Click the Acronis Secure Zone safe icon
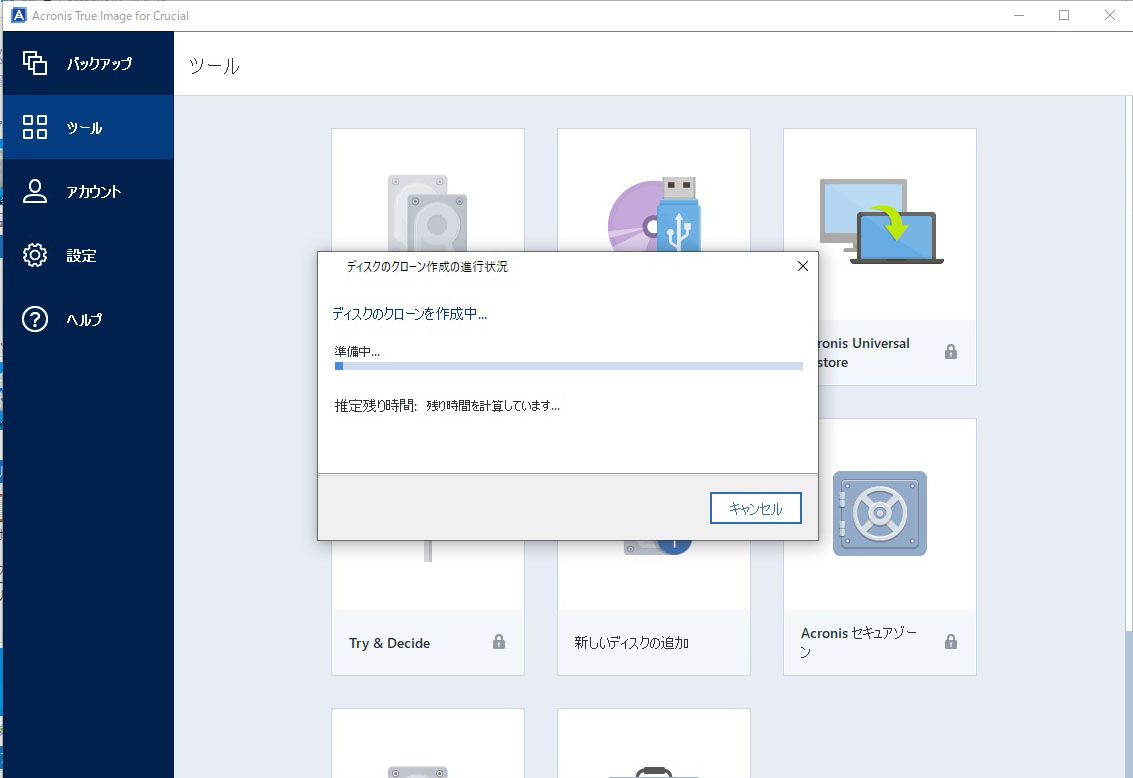This screenshot has width=1133, height=778. coord(879,514)
